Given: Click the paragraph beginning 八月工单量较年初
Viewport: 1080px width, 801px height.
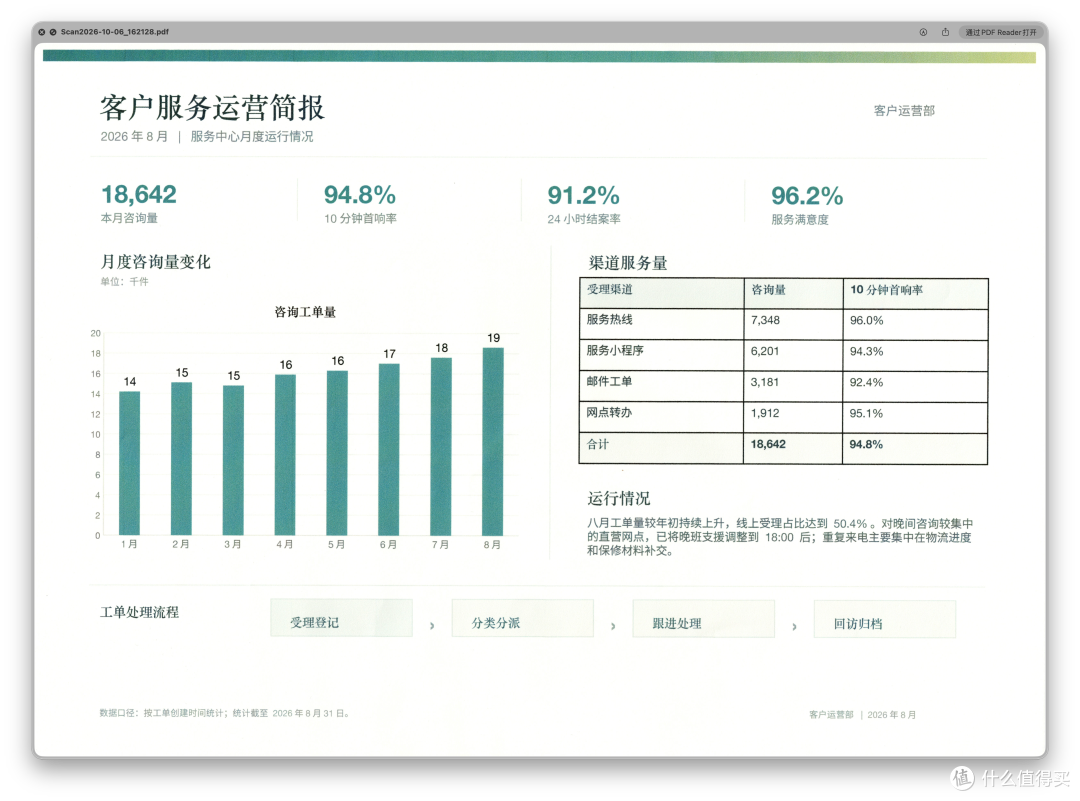Looking at the screenshot, I should coord(780,537).
